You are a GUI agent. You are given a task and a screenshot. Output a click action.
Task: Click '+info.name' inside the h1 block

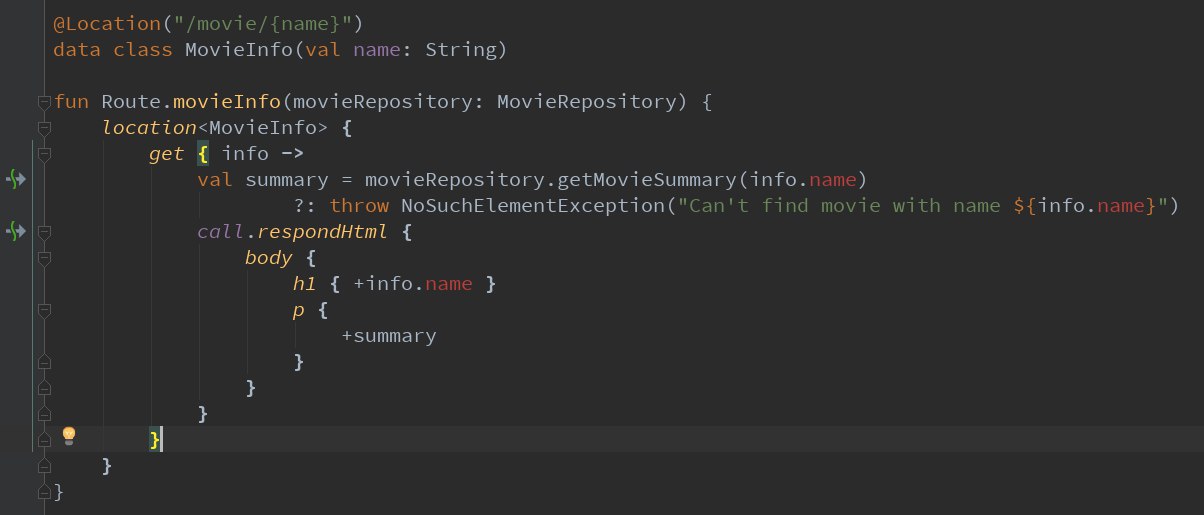(413, 283)
